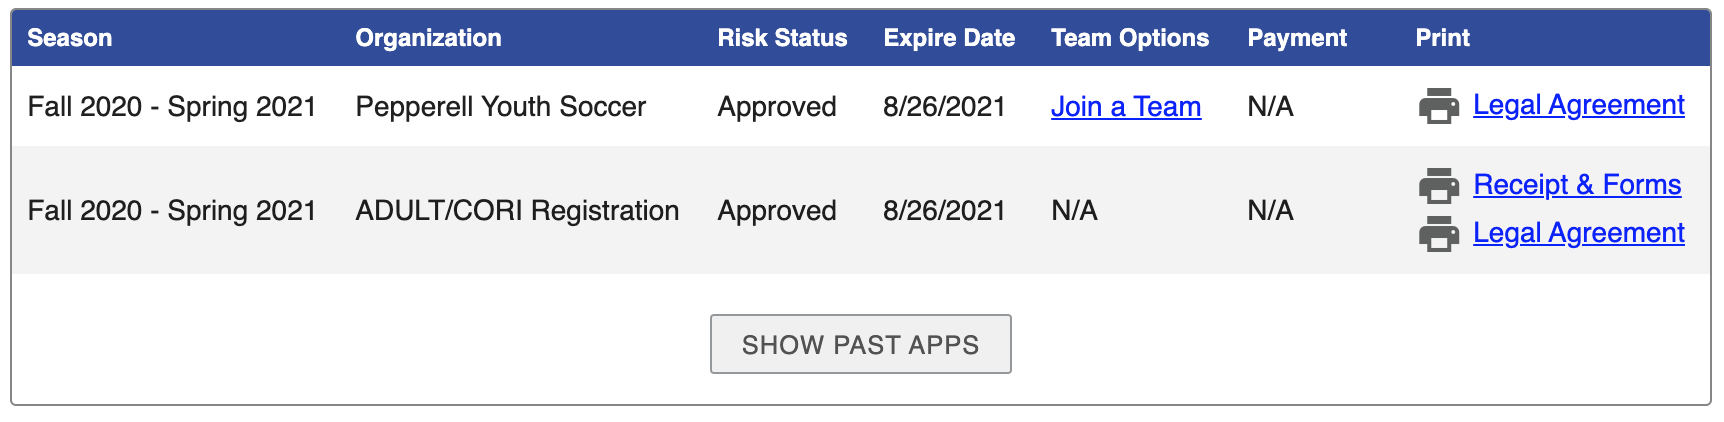Click Approved status in Pepperell row
Viewport: 1724px width, 422px height.
click(776, 107)
